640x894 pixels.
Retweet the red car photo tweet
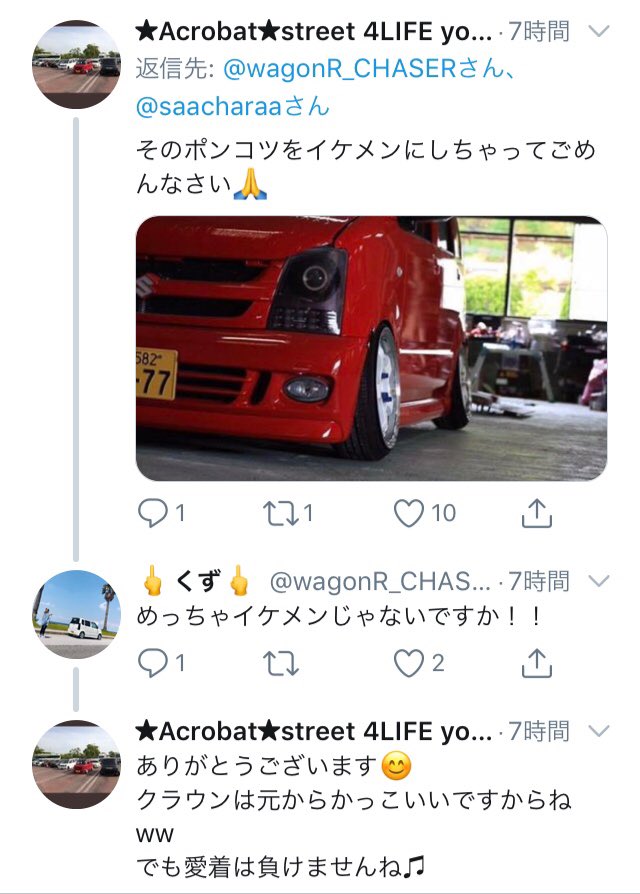coord(280,513)
